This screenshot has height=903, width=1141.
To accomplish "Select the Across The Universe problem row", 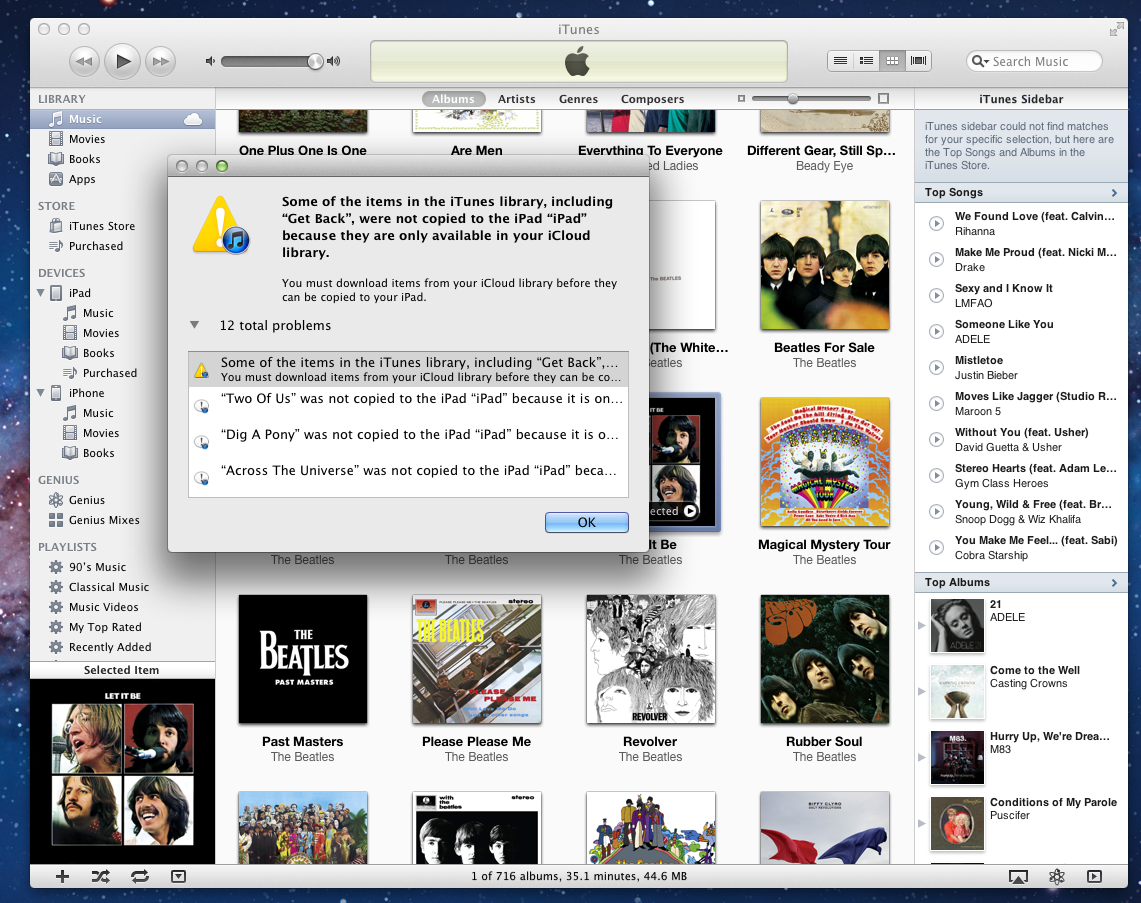I will click(x=408, y=477).
